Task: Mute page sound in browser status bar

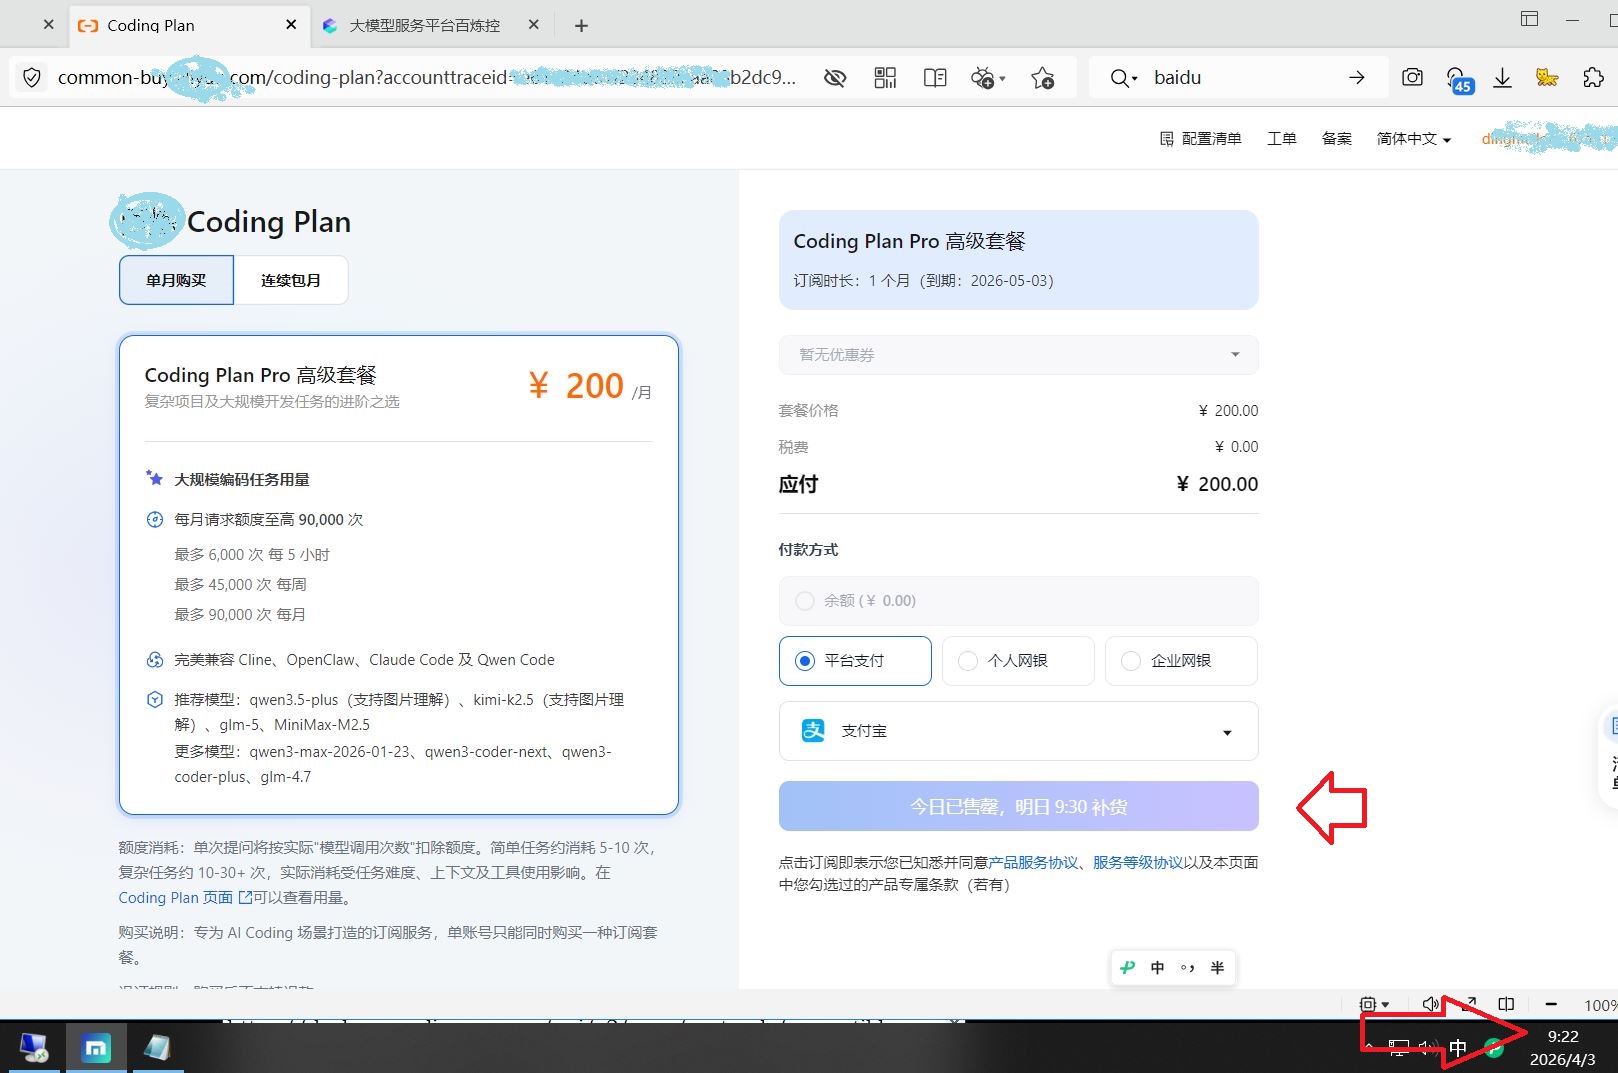Action: 1431,1004
